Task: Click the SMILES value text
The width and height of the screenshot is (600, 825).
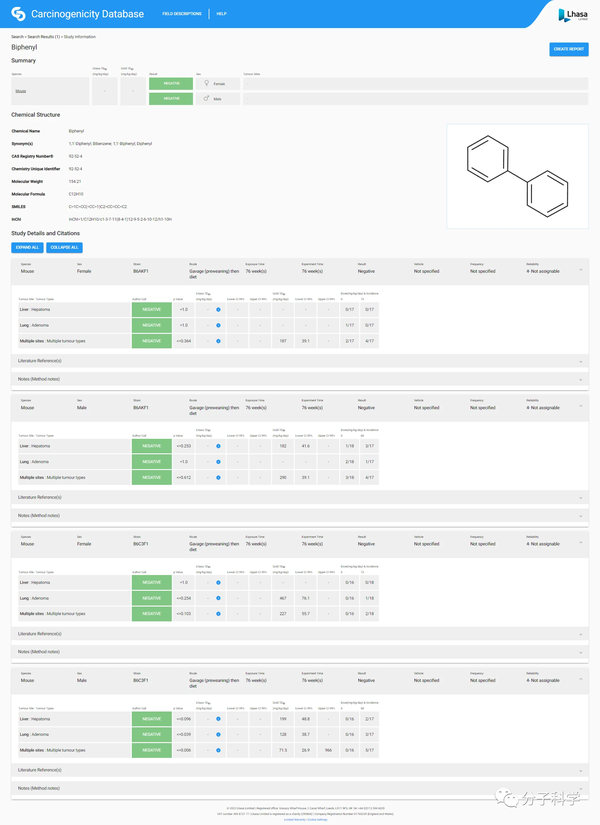Action: click(98, 207)
